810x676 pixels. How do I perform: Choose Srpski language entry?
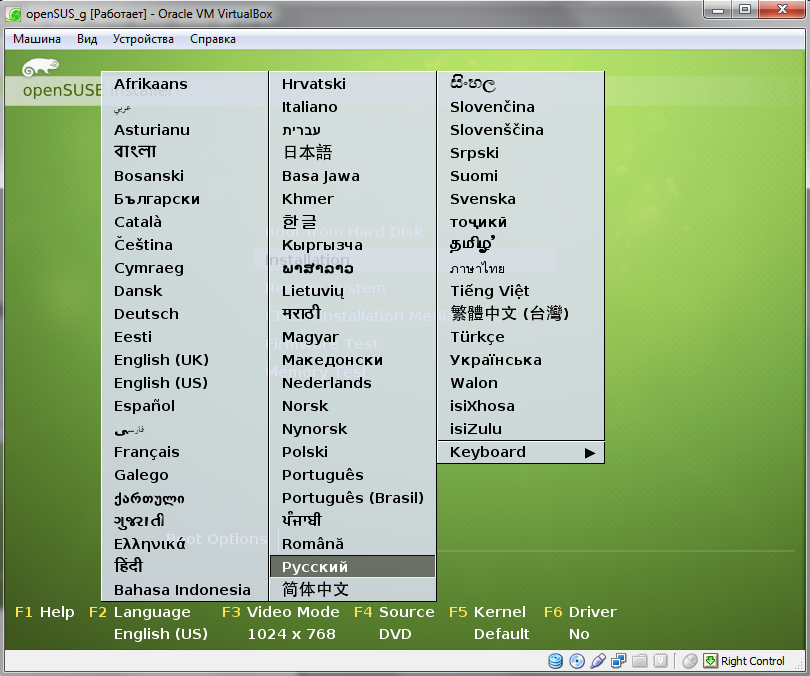[x=521, y=153]
